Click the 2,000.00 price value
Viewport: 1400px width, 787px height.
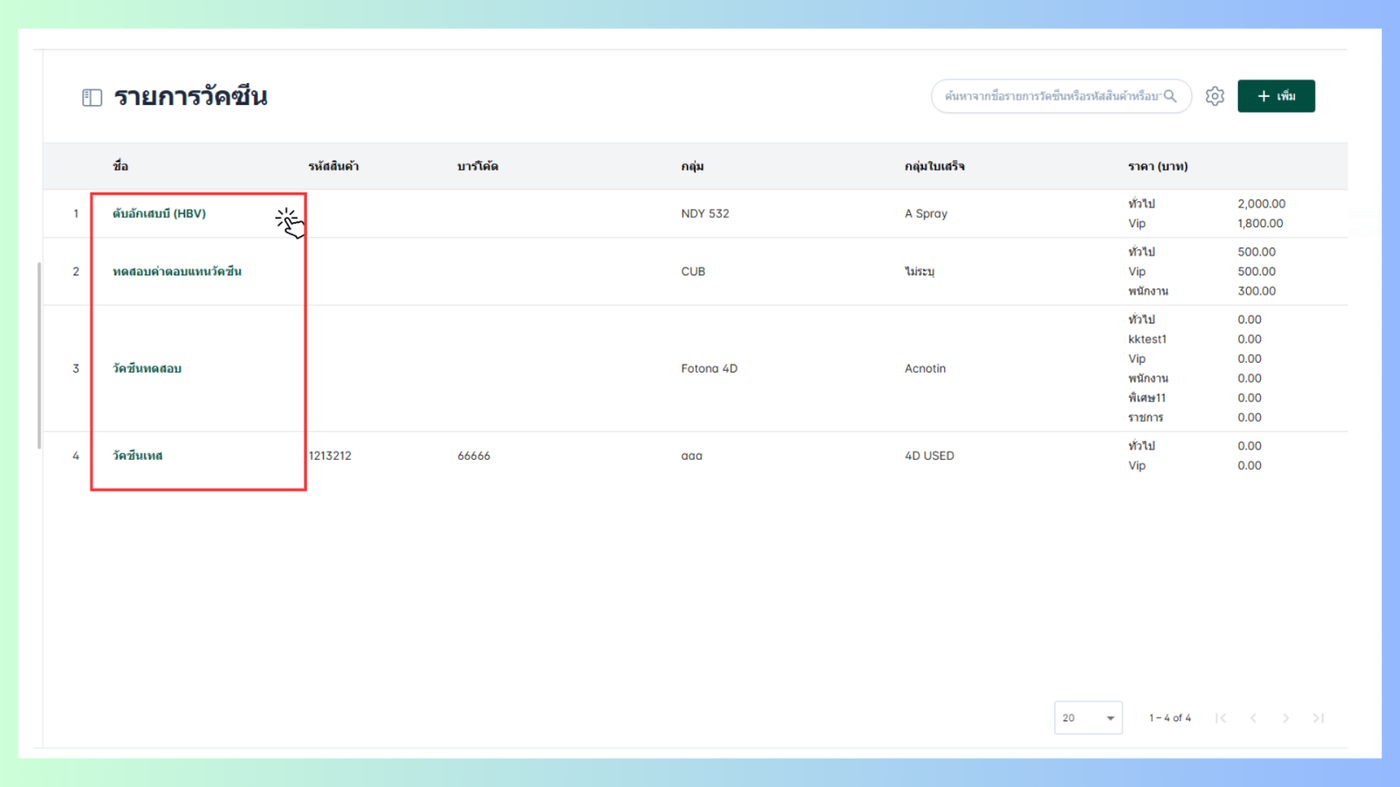(1261, 204)
